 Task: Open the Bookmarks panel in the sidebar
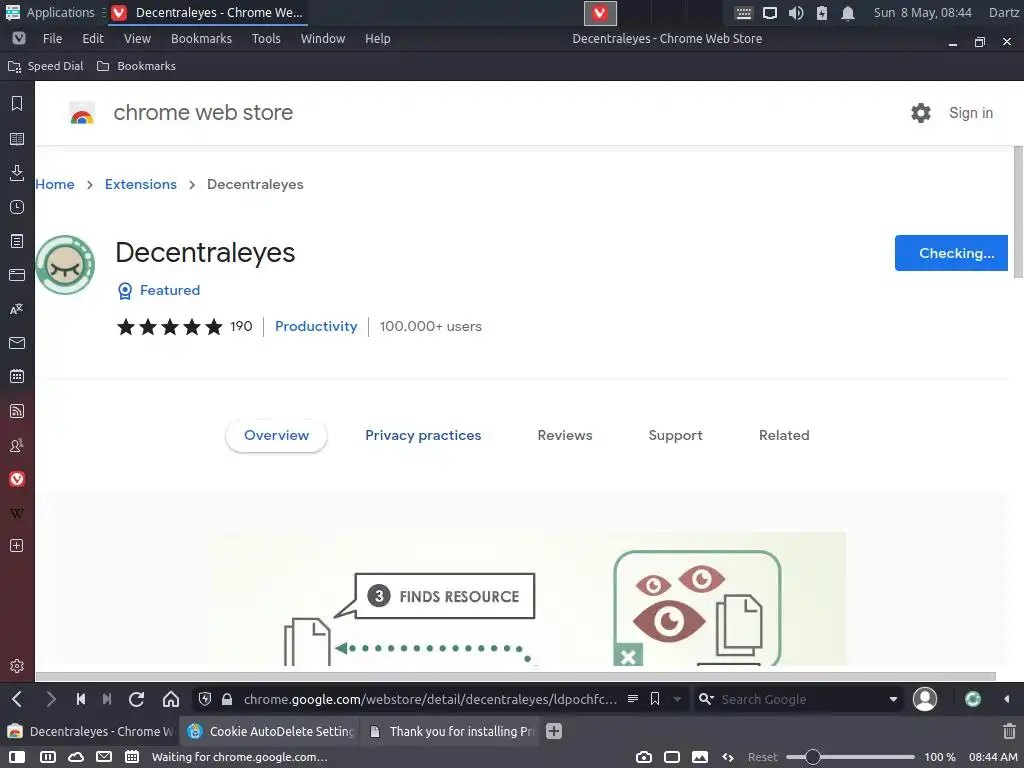pos(17,104)
